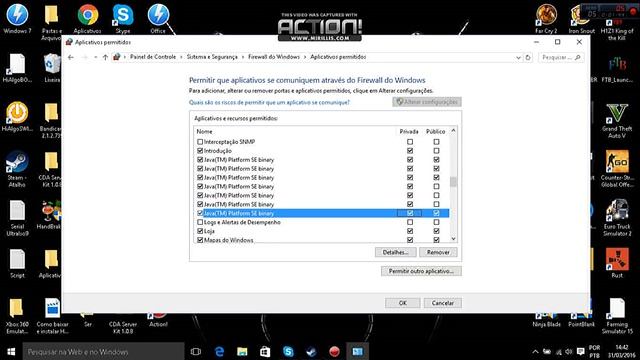Confirm with the OK button
This screenshot has height=360, width=640.
click(402, 303)
